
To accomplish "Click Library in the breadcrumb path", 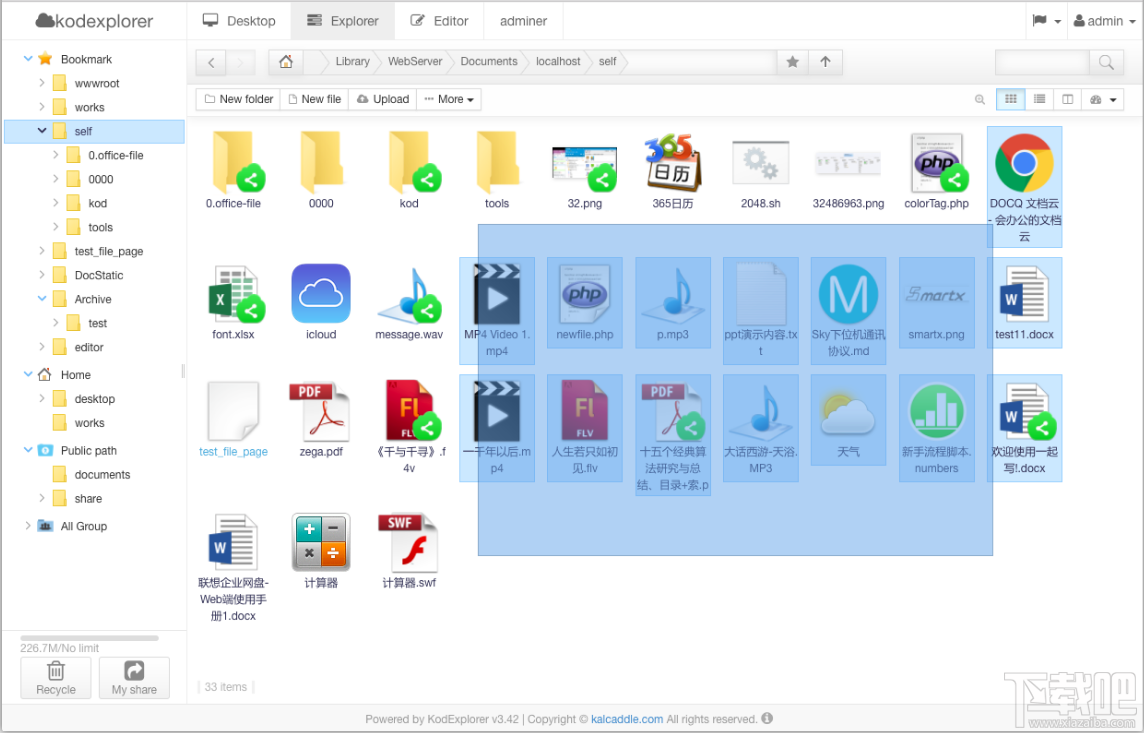I will [x=352, y=61].
